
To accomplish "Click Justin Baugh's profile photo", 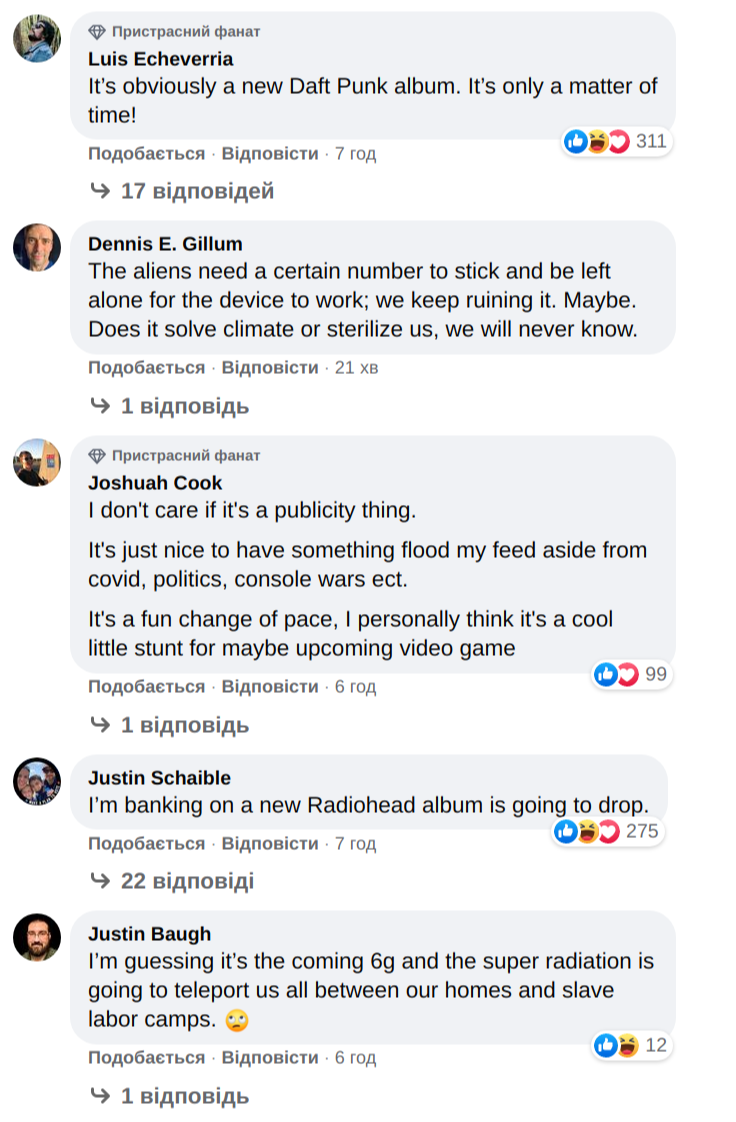I will coord(37,937).
